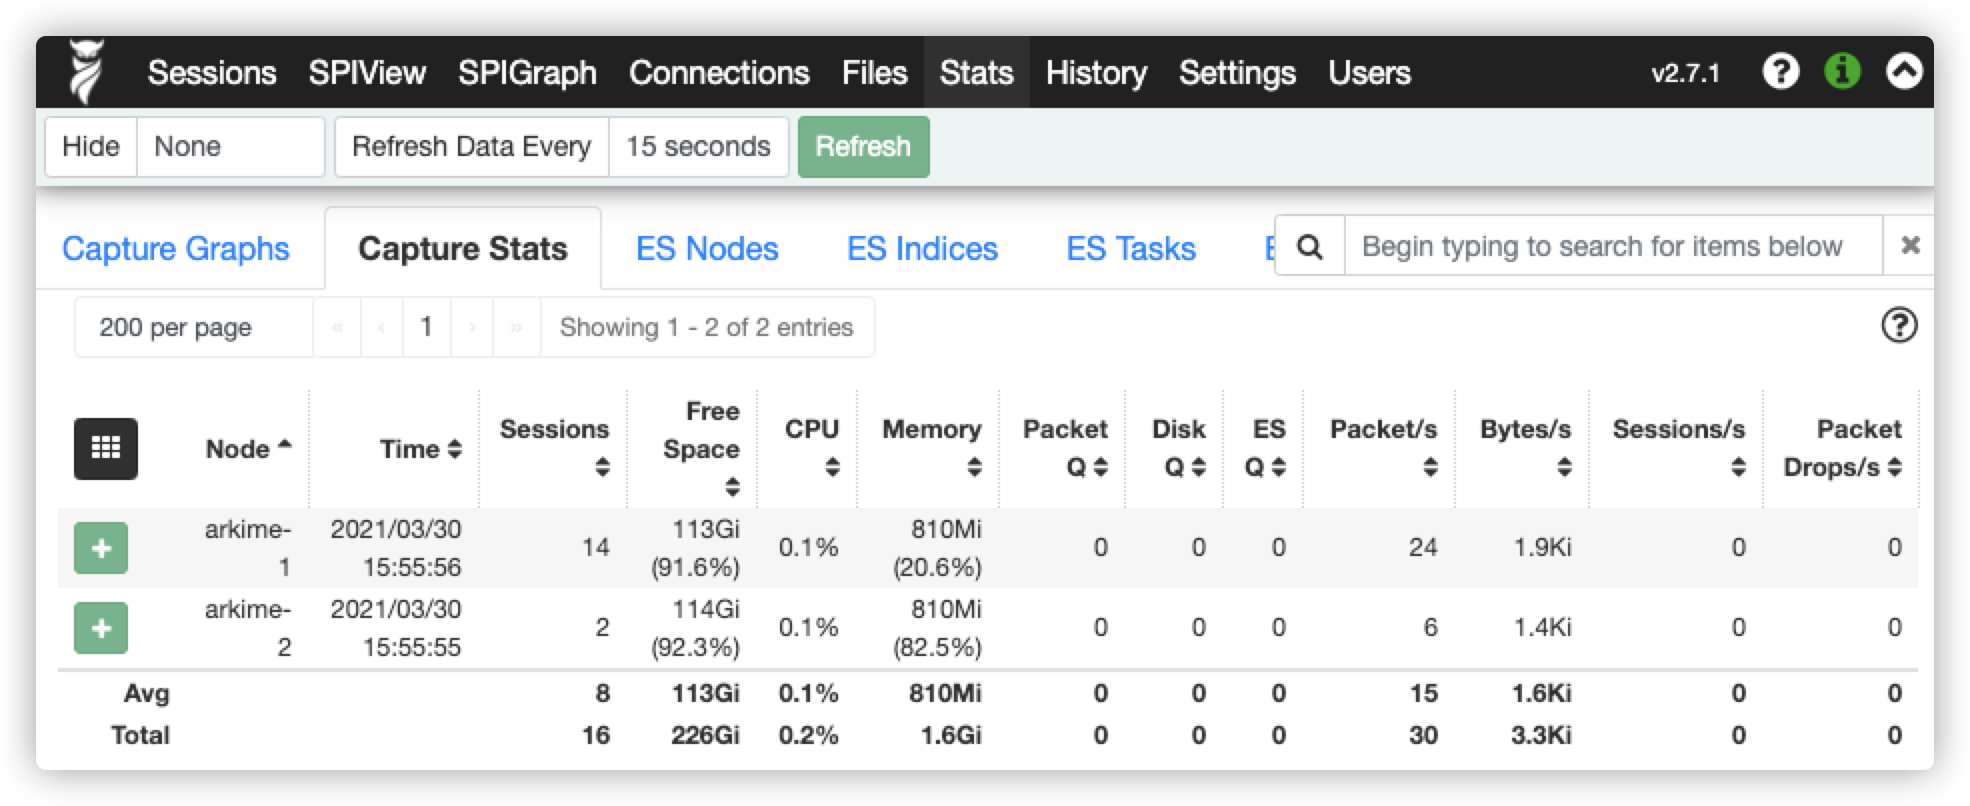
Task: Open the help question mark in the navbar
Action: (1780, 72)
